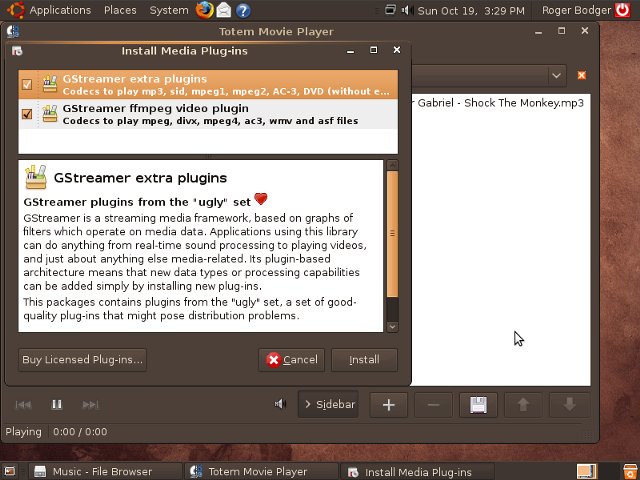Click the system volume icon in the top panel
Image resolution: width=640 pixels, height=480 pixels.
pyautogui.click(x=407, y=10)
